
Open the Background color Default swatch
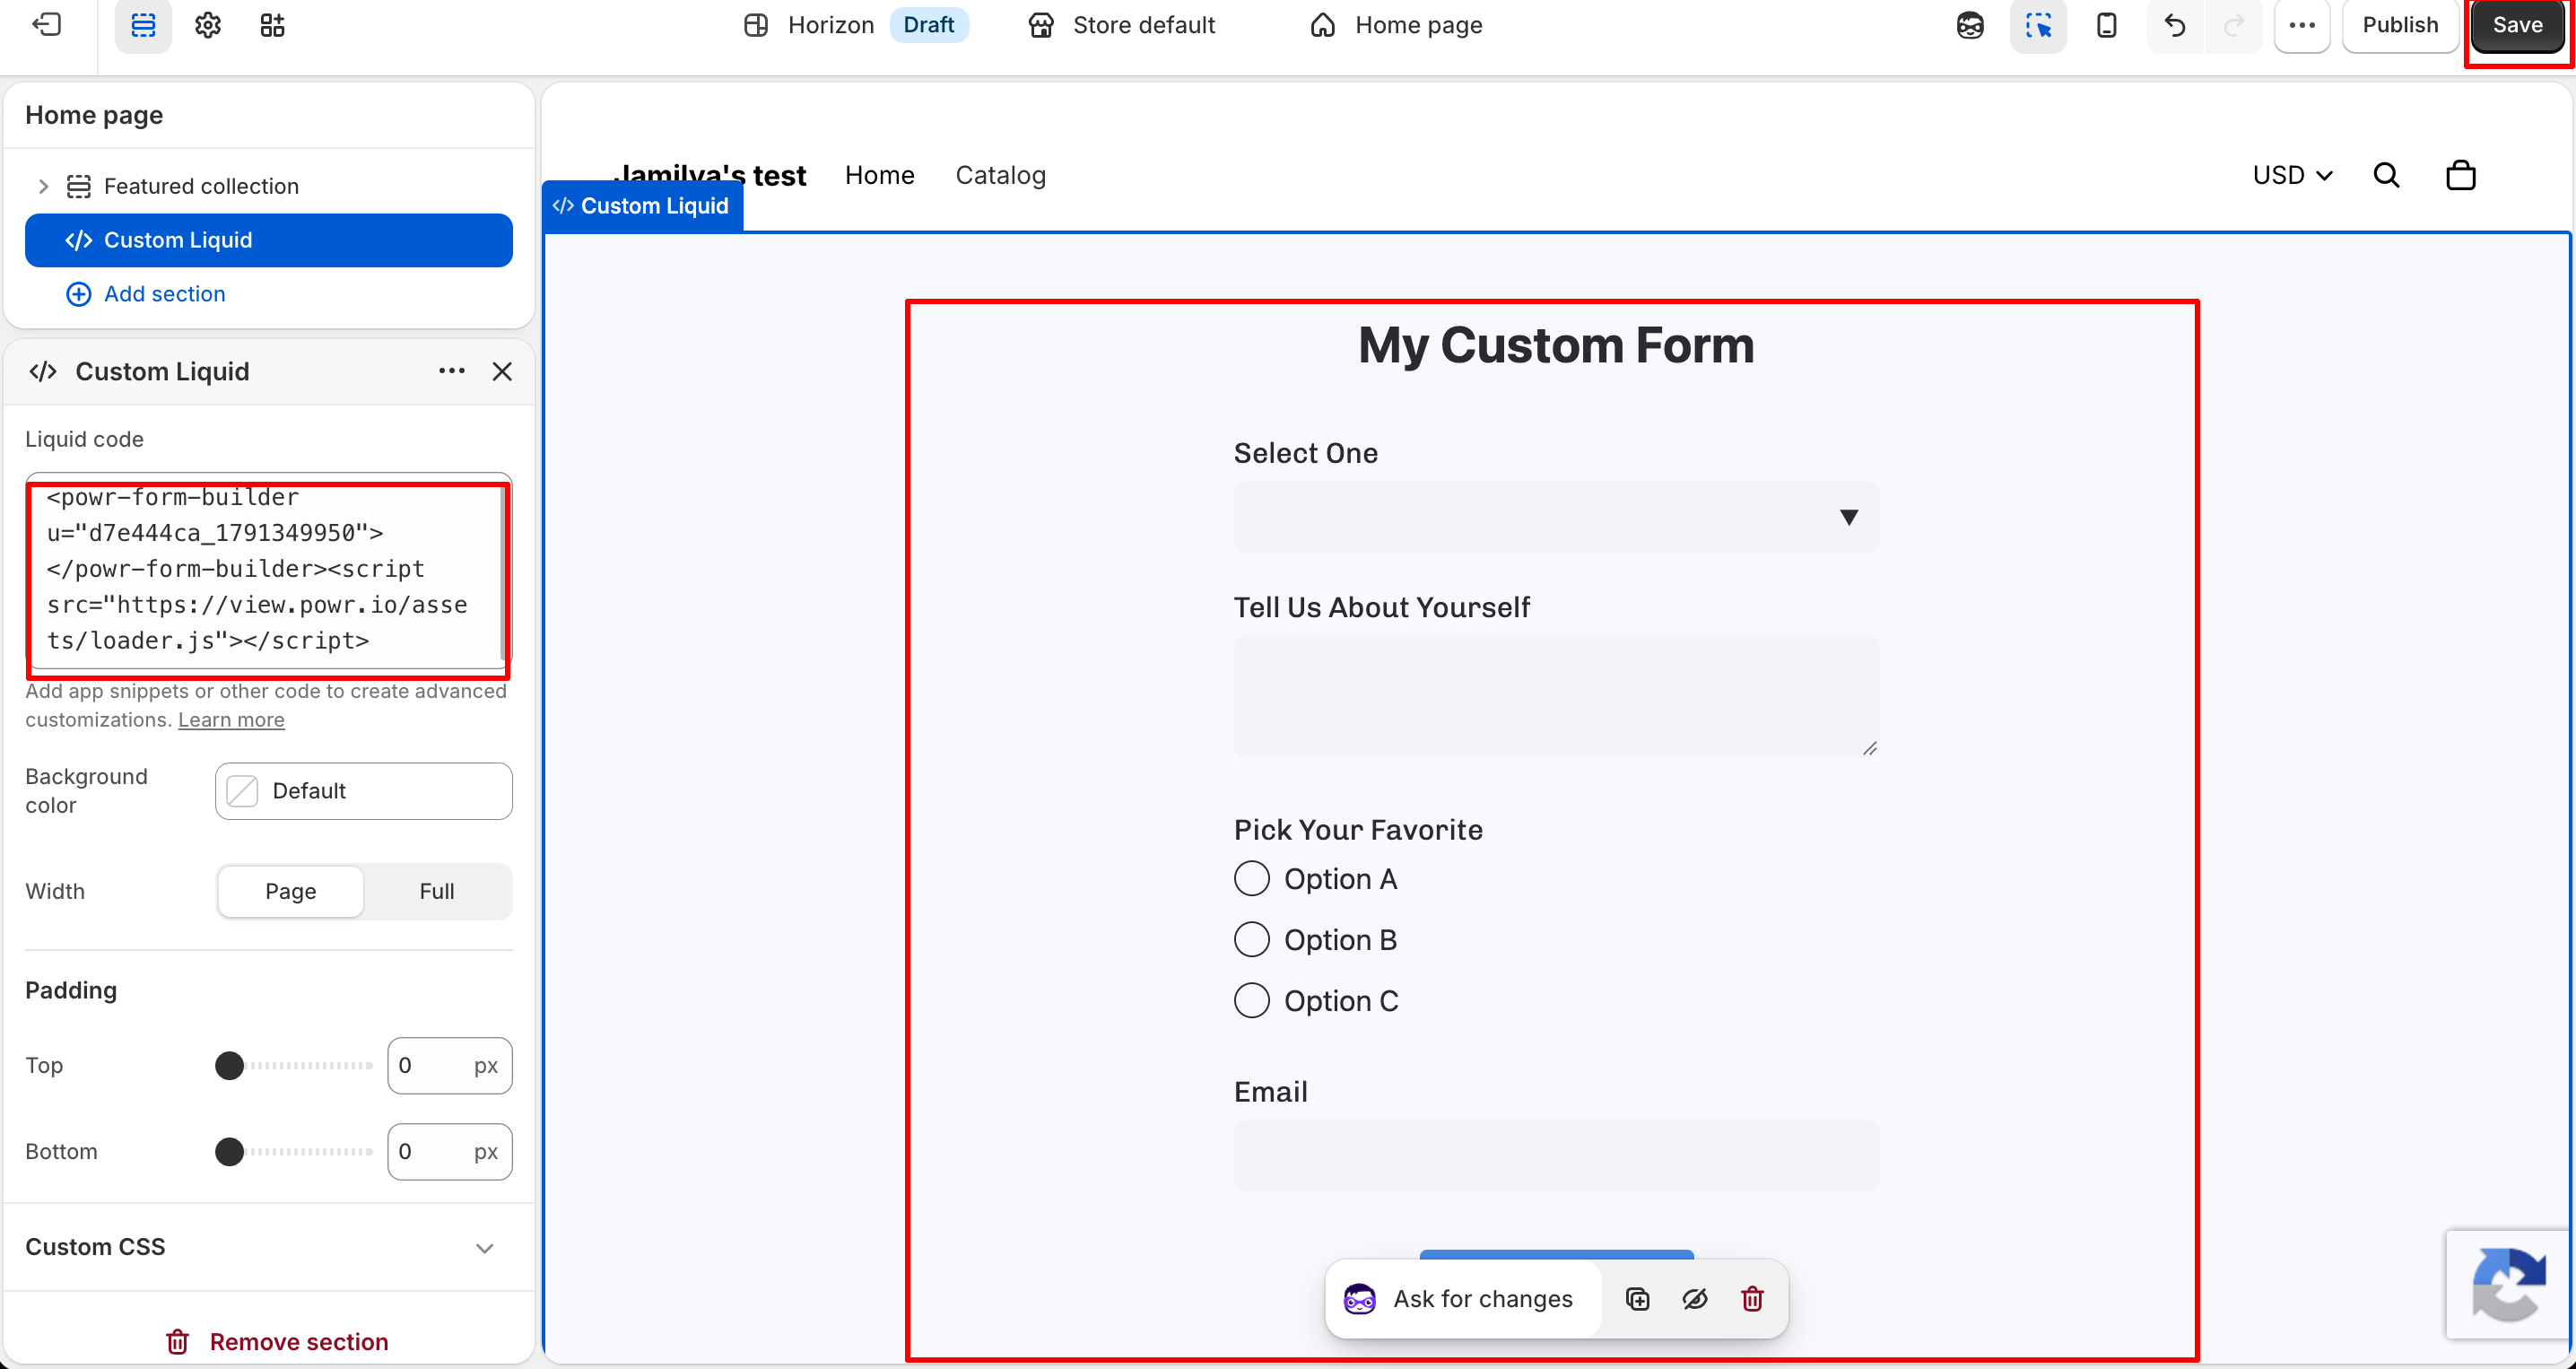(364, 791)
